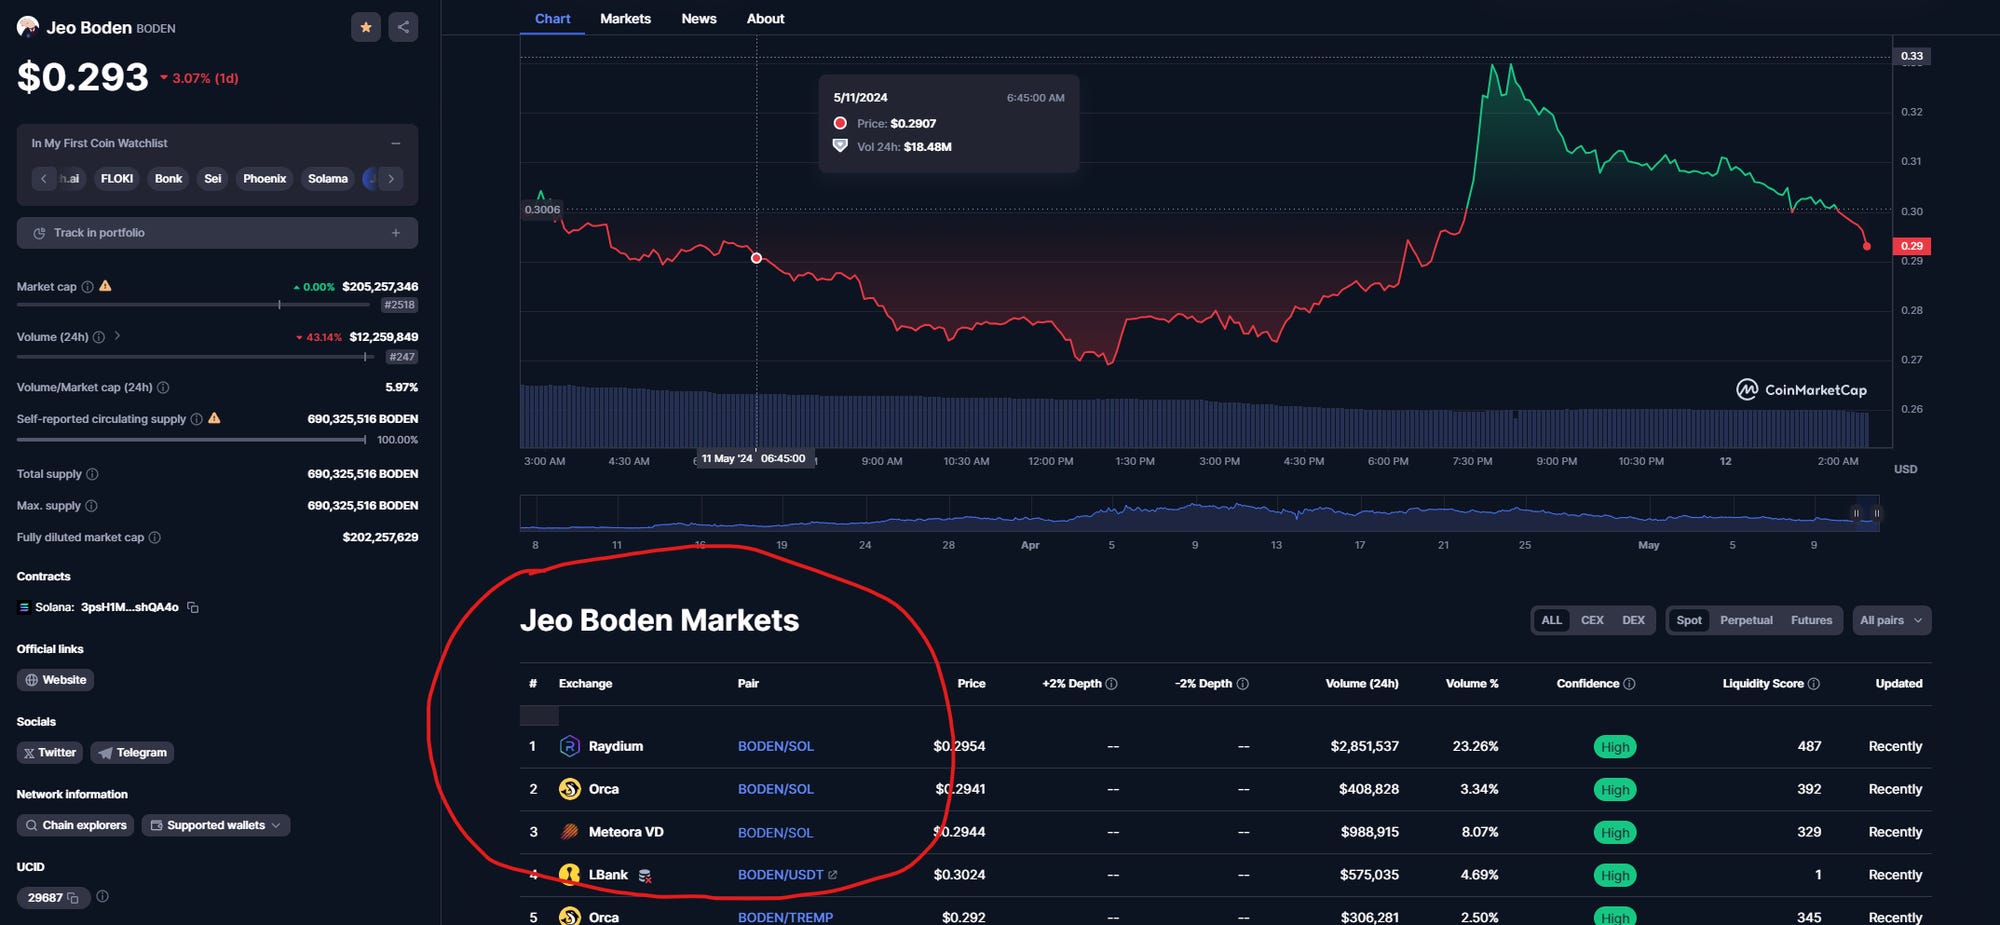Star Jeo Boden as favorite
Screen dimensions: 2000x925
click(x=366, y=27)
